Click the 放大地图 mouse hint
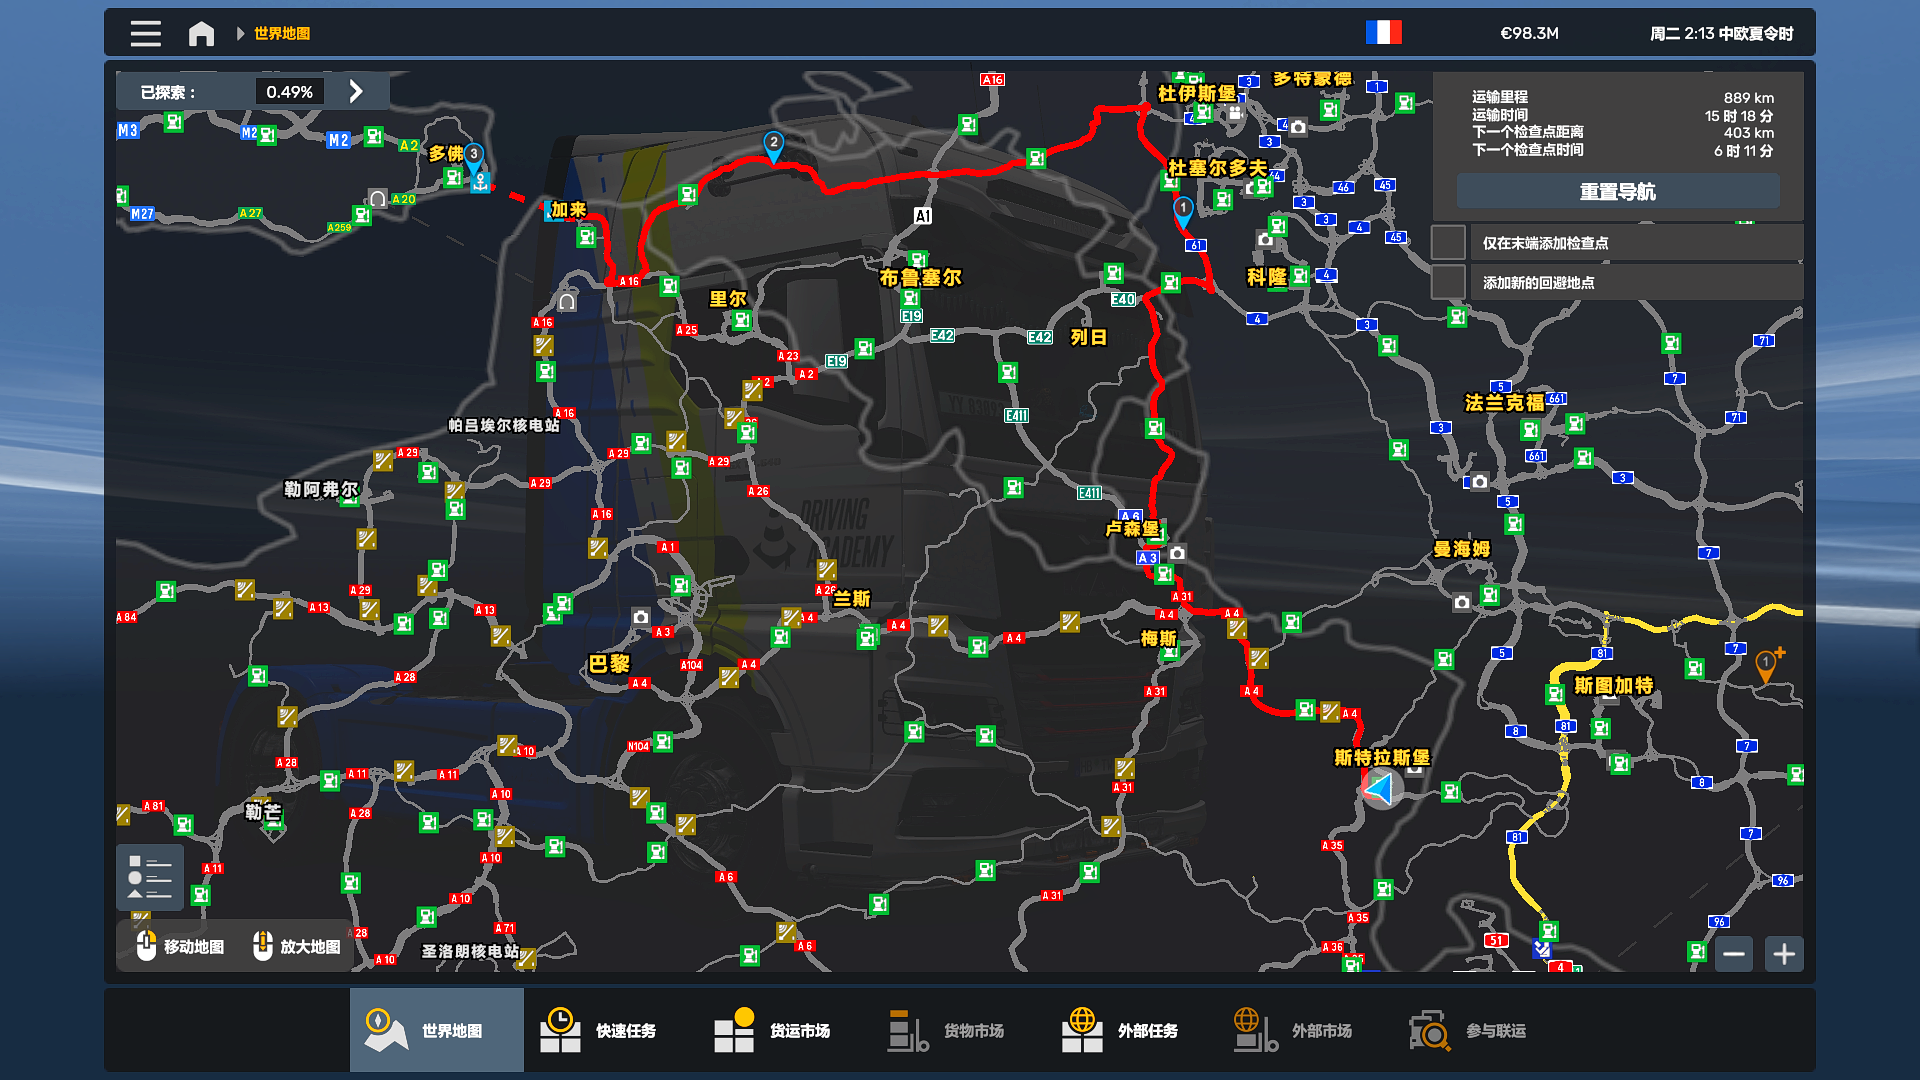This screenshot has width=1920, height=1080. pos(298,946)
